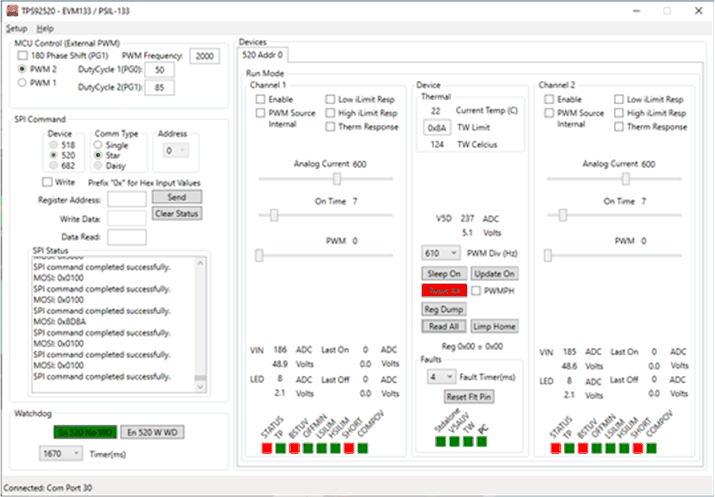Click Channel 2 Analog Current slider handle

(626, 179)
